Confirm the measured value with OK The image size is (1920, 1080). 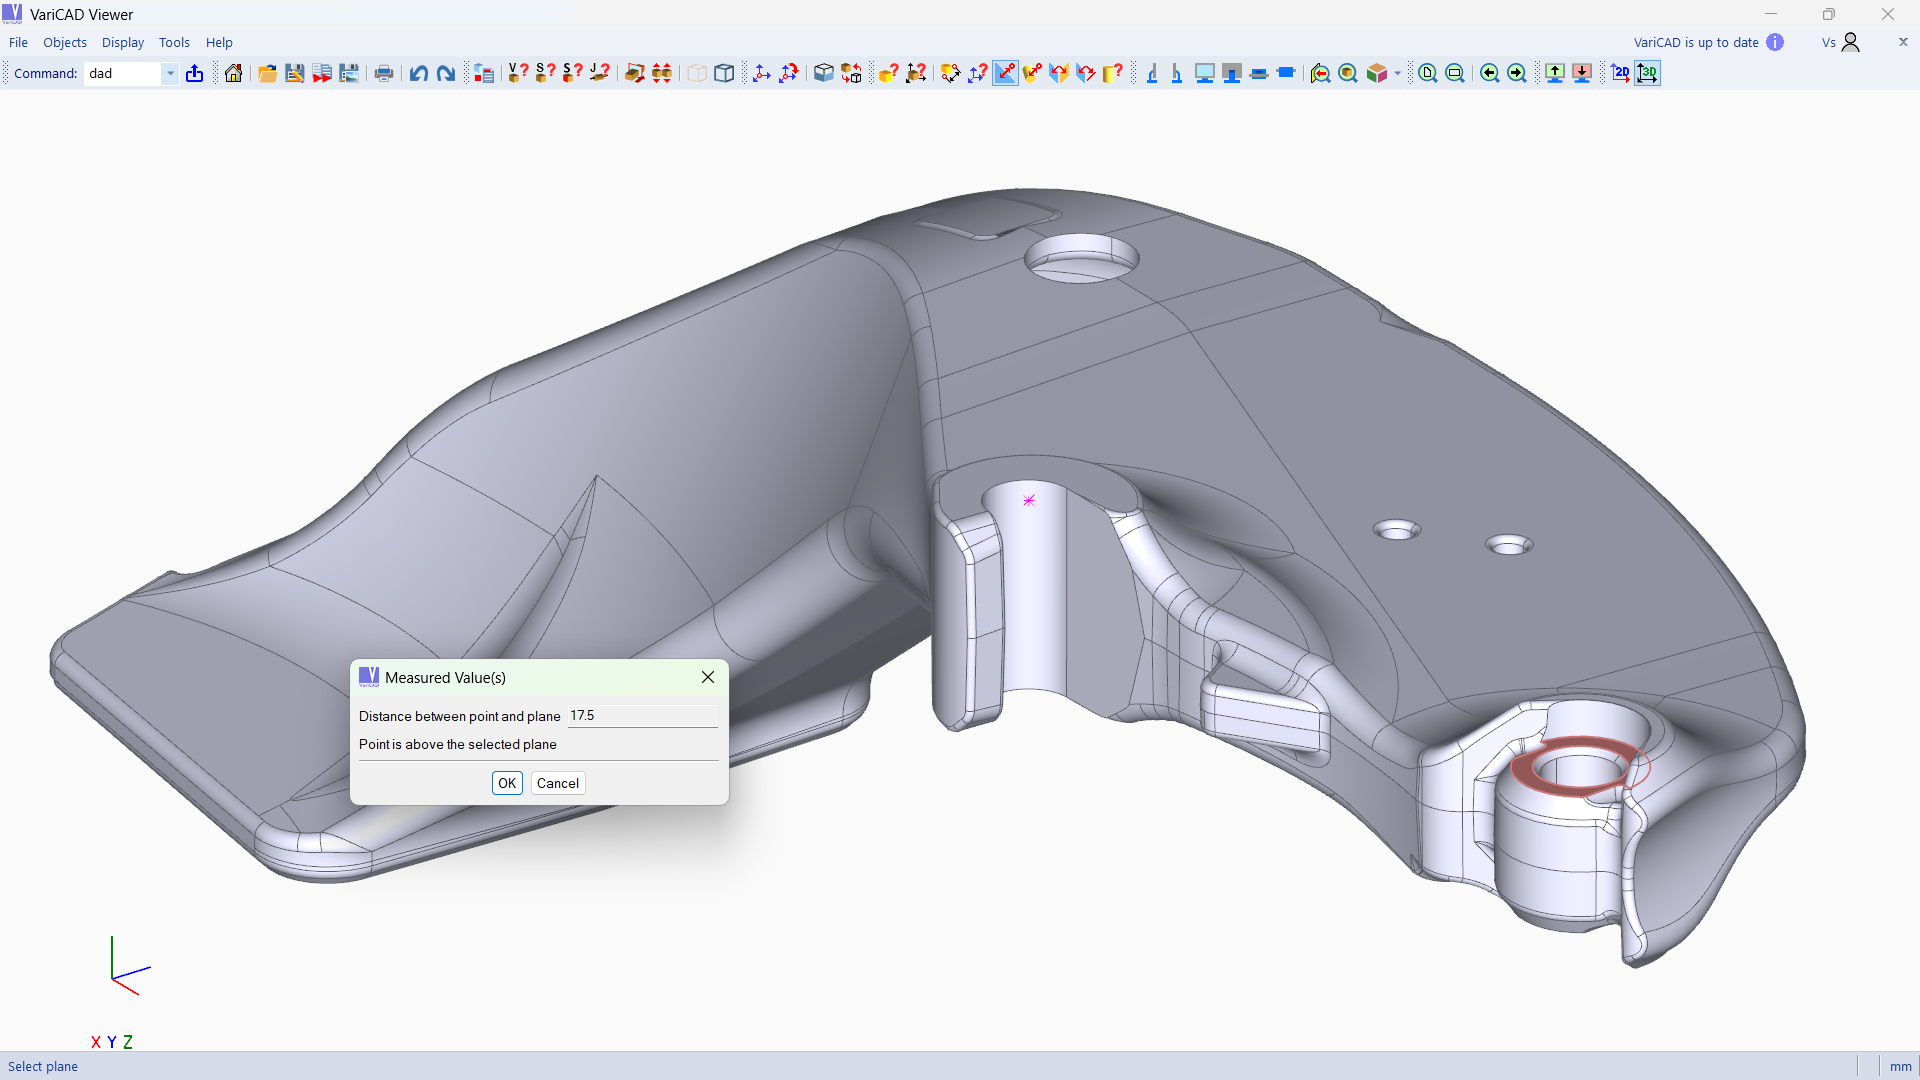pyautogui.click(x=507, y=783)
